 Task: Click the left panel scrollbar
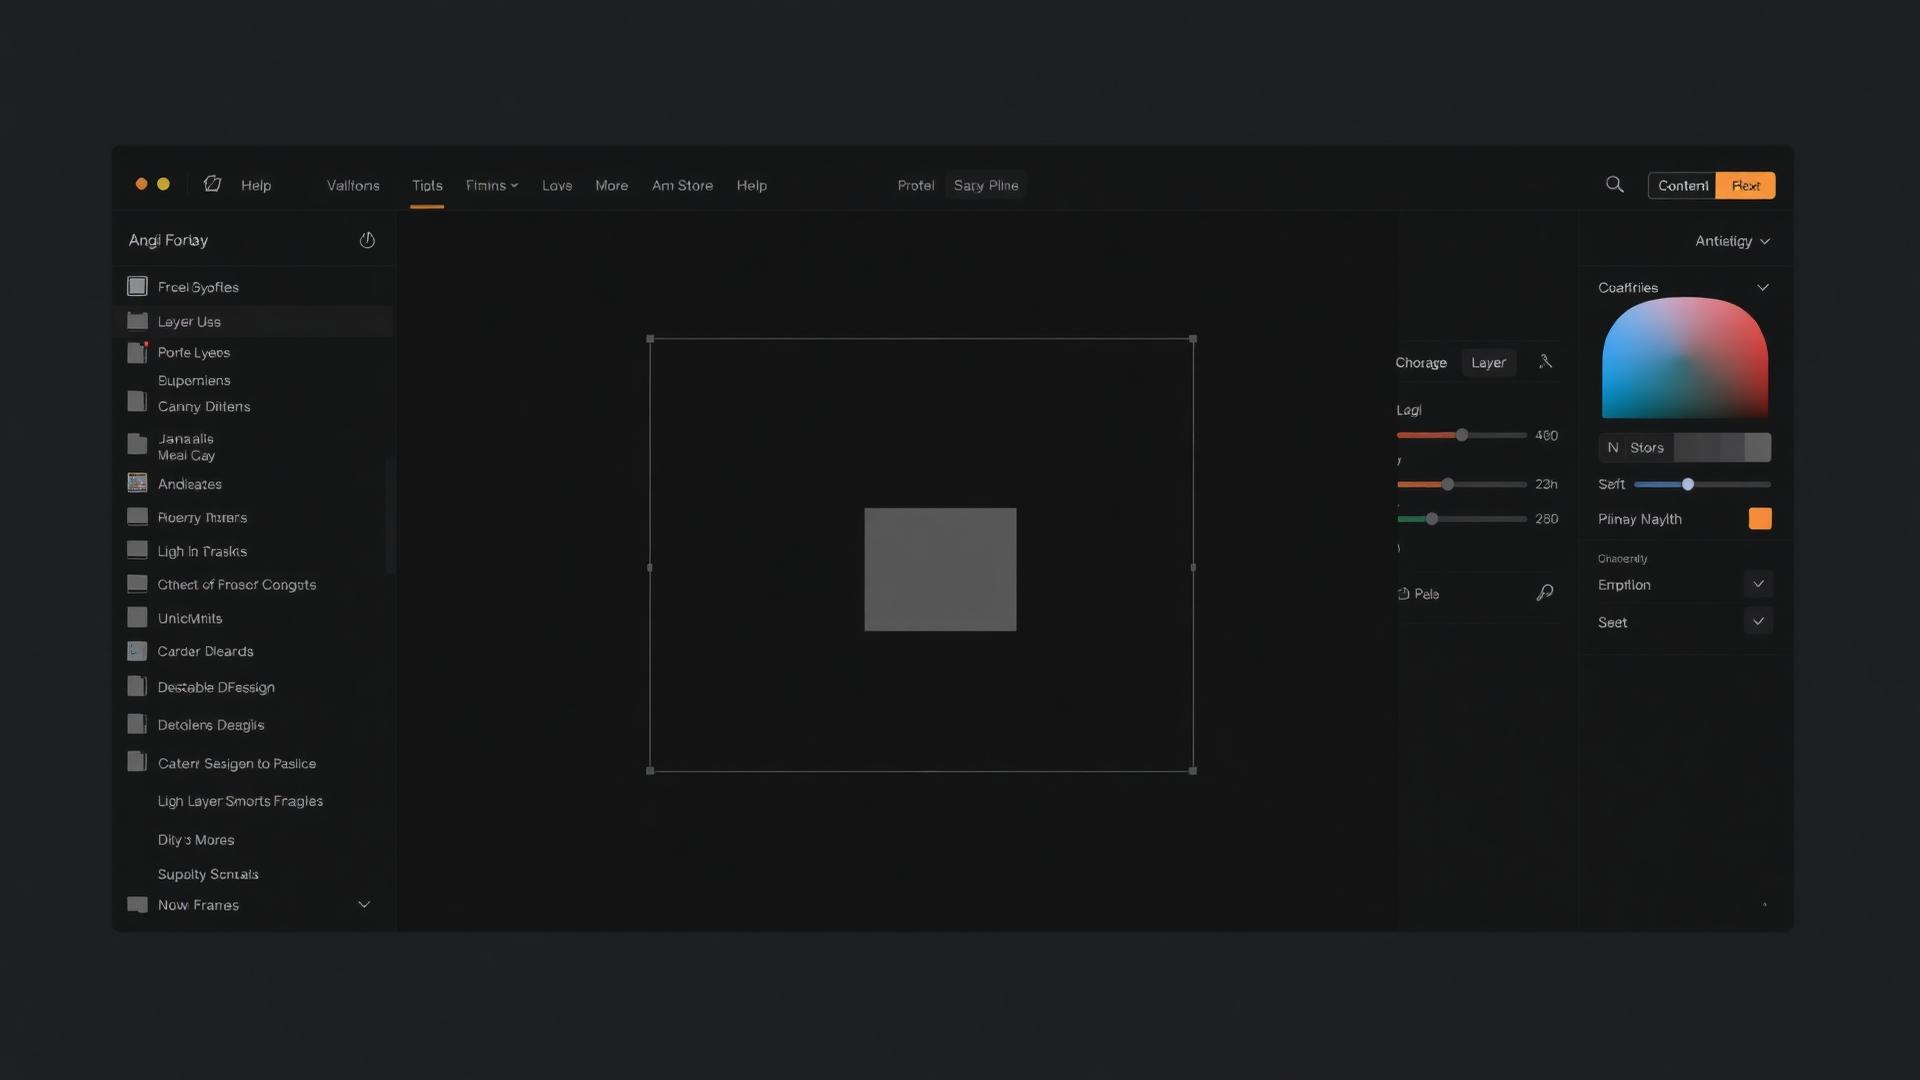(390, 515)
